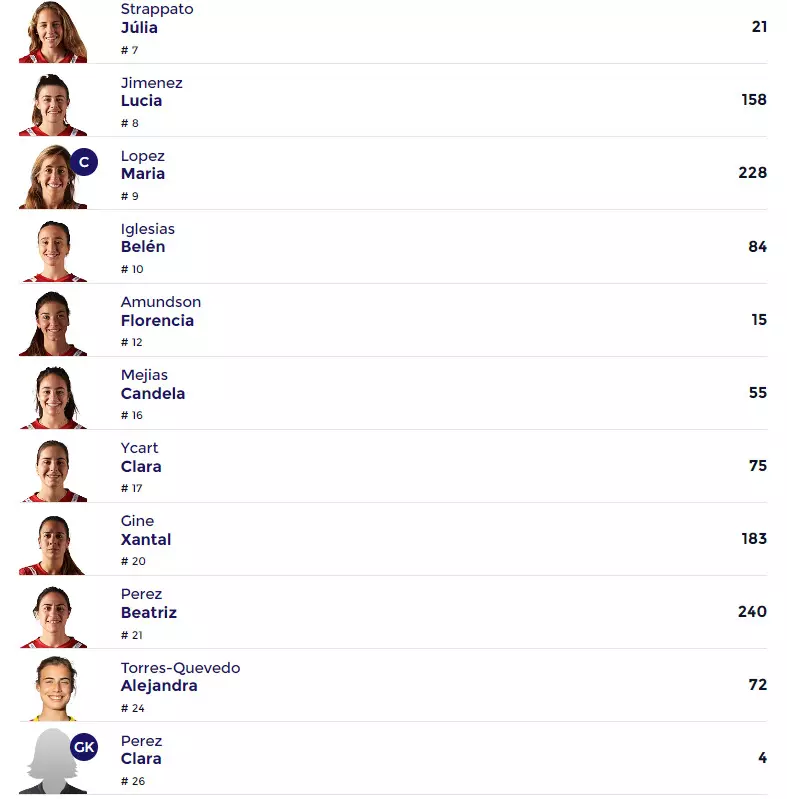Click Florencia Amundson's player photo
787x799 pixels.
pyautogui.click(x=53, y=322)
